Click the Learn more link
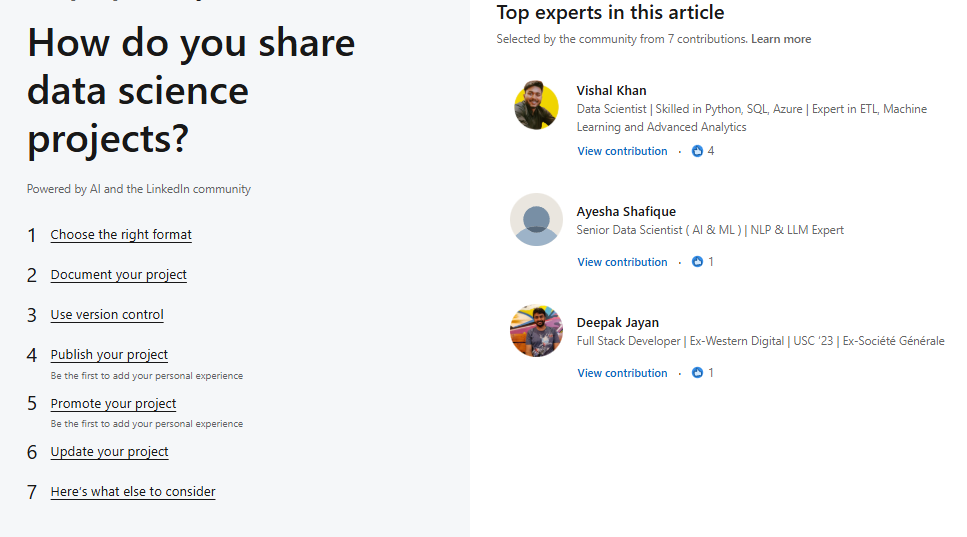Viewport: 967px width, 537px height. [x=781, y=39]
